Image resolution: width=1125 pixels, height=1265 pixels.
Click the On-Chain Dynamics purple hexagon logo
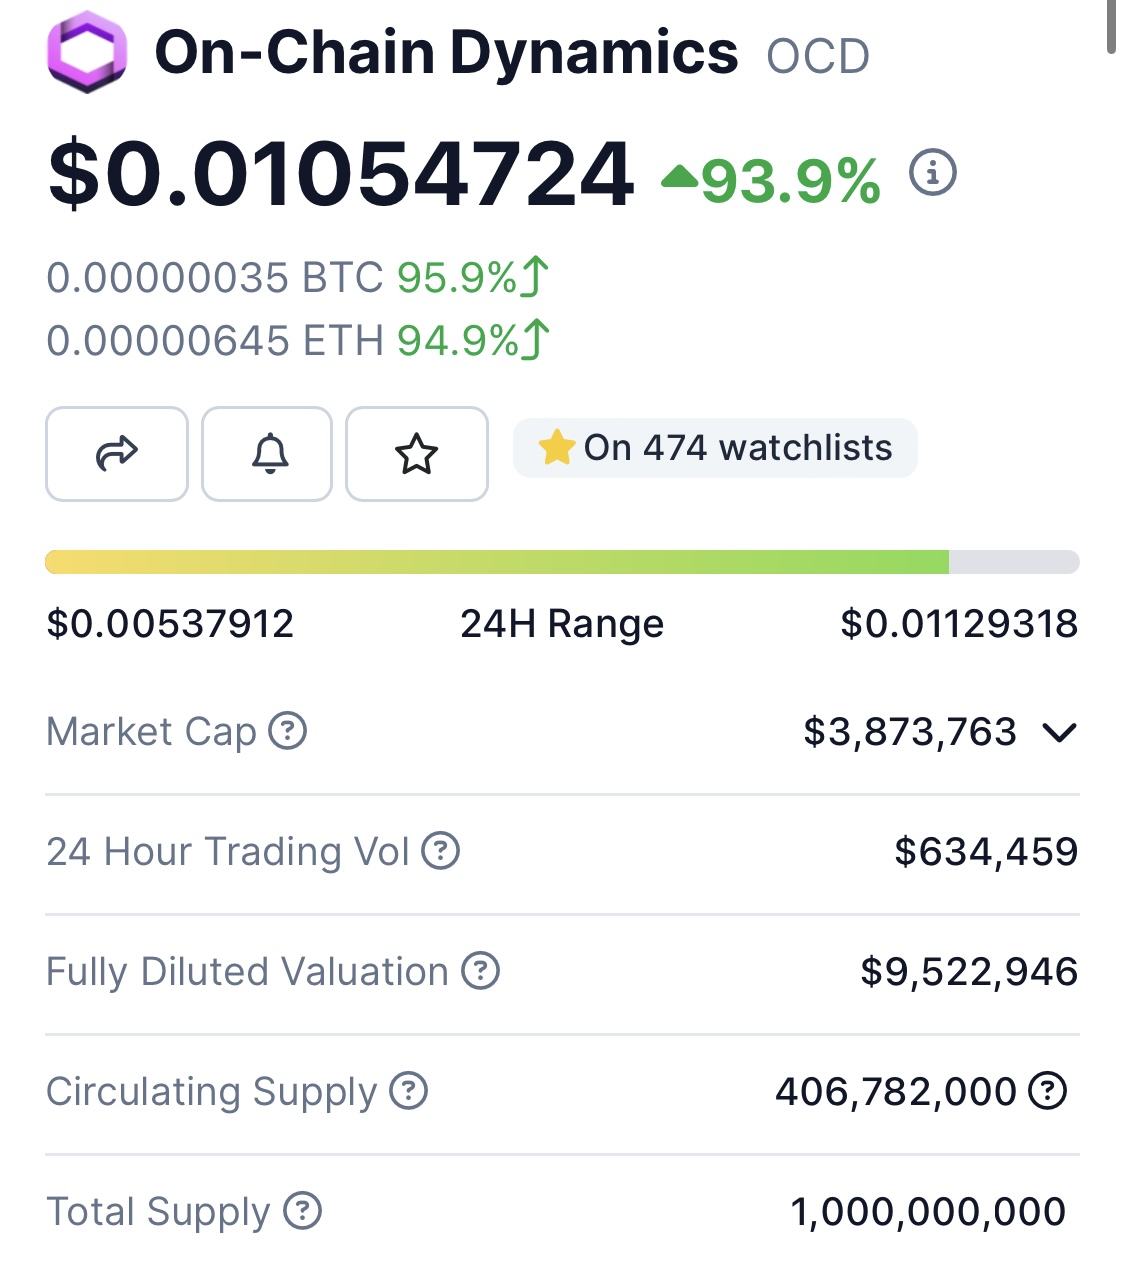pos(87,52)
